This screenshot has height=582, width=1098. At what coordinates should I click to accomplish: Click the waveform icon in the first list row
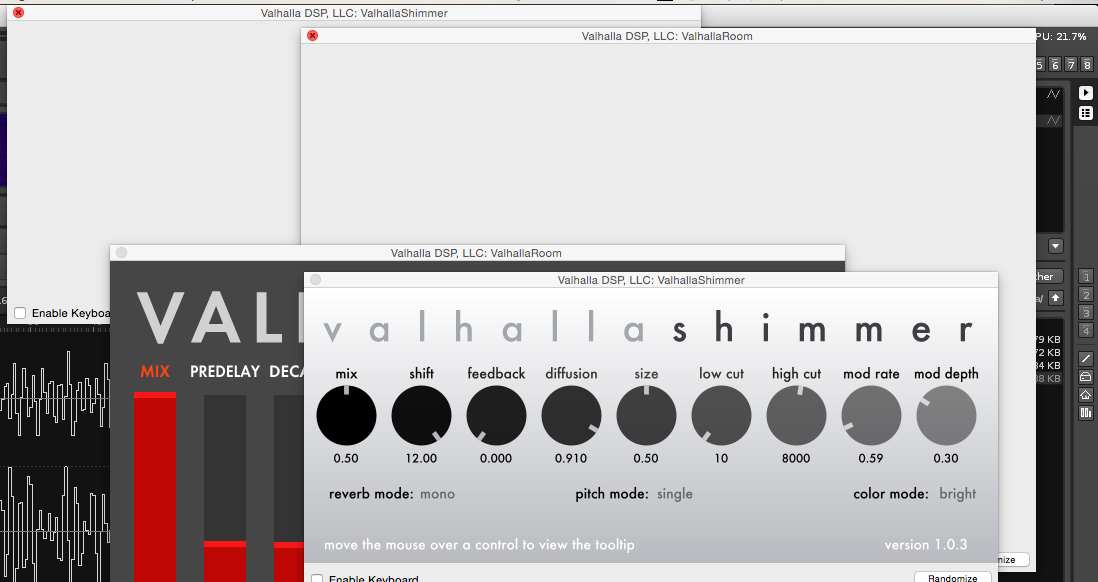1053,95
